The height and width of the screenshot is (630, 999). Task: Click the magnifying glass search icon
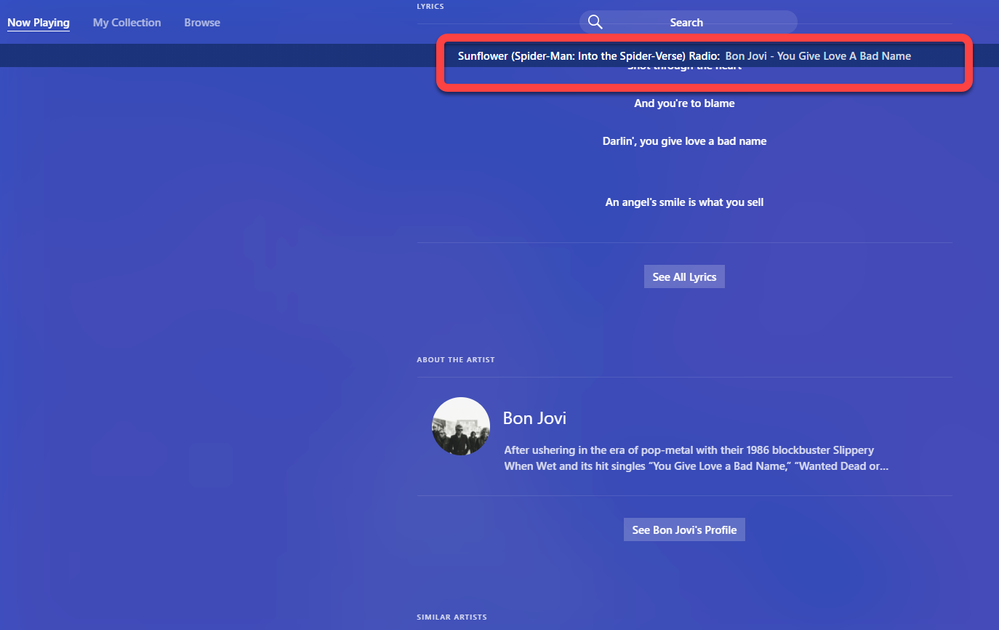(595, 22)
